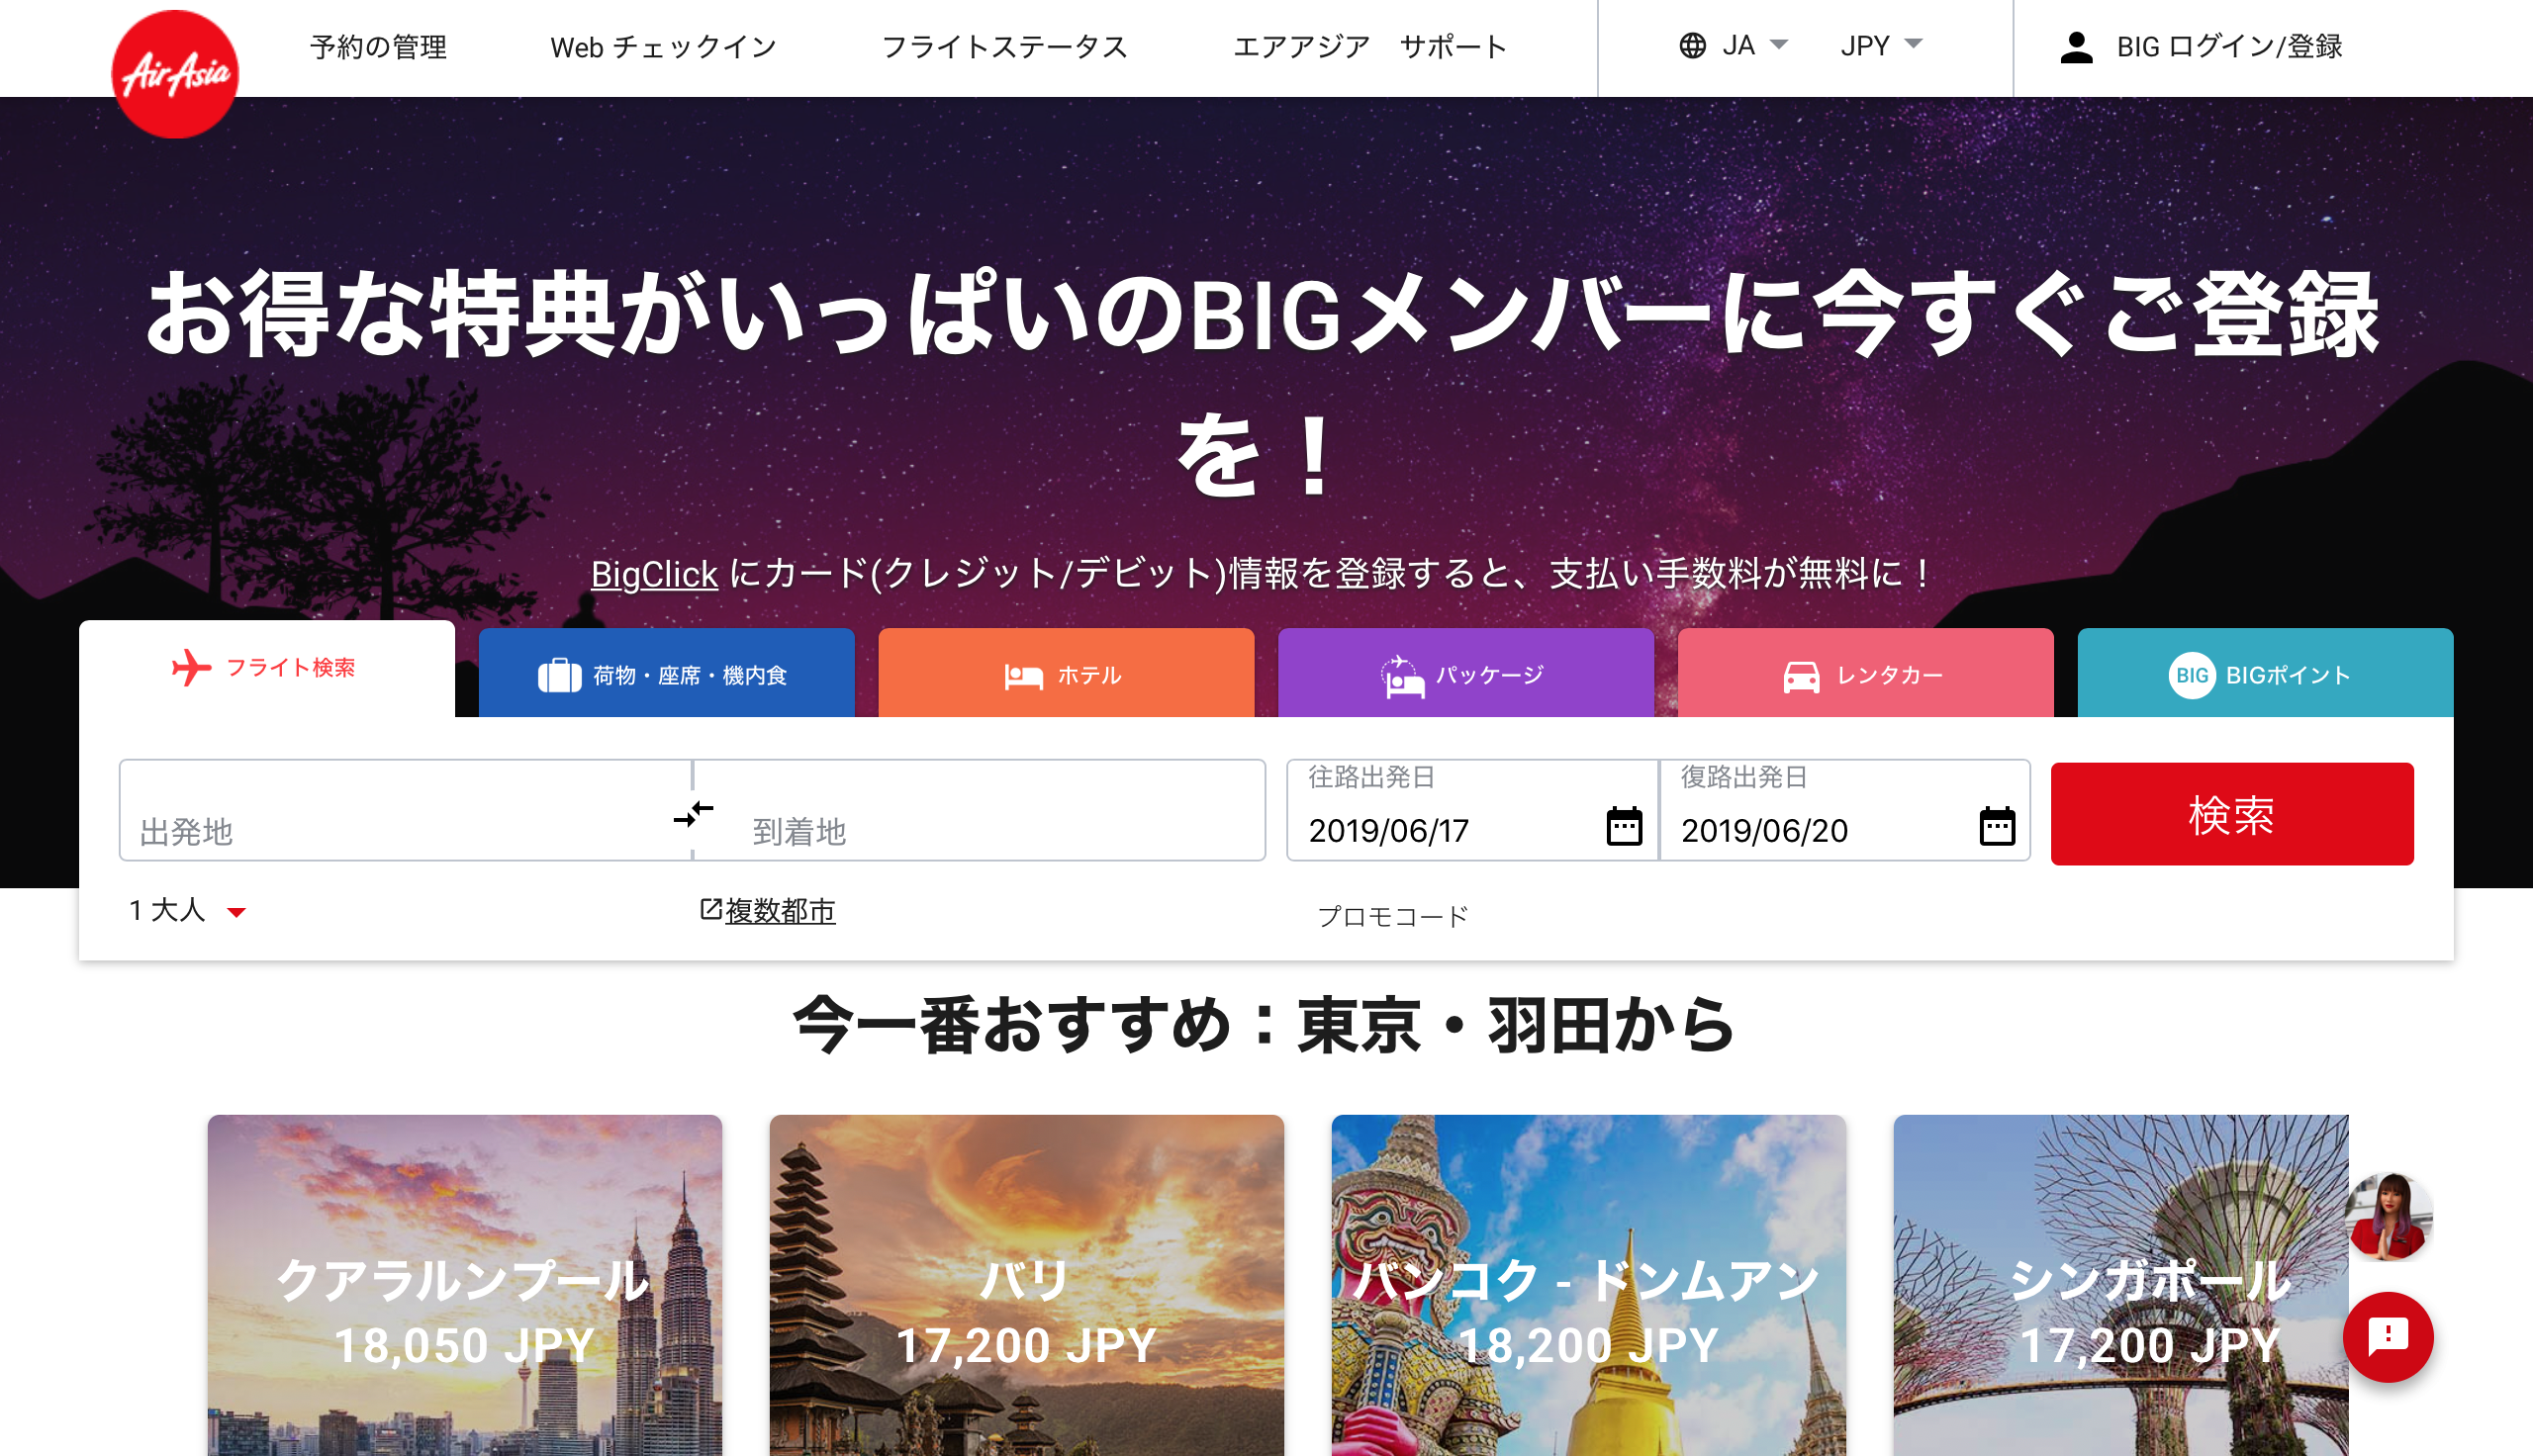2533x1456 pixels.
Task: Click the 検索 search button
Action: tap(2231, 814)
